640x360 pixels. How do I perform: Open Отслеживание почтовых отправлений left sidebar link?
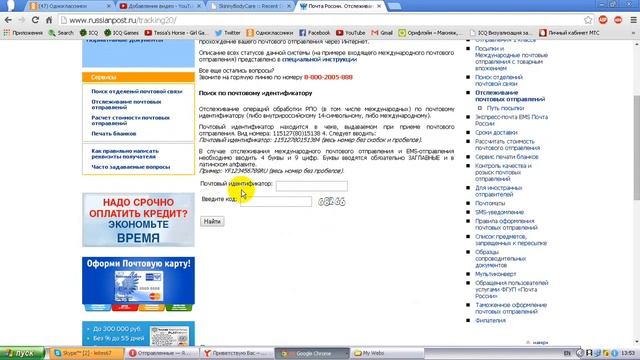[x=126, y=104]
